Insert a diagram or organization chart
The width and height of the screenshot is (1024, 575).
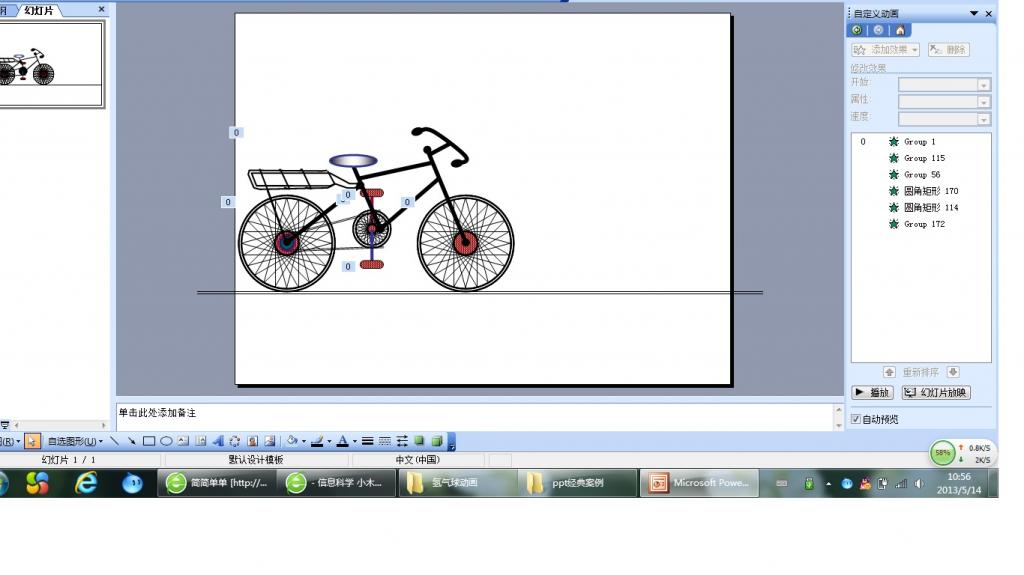pos(235,441)
